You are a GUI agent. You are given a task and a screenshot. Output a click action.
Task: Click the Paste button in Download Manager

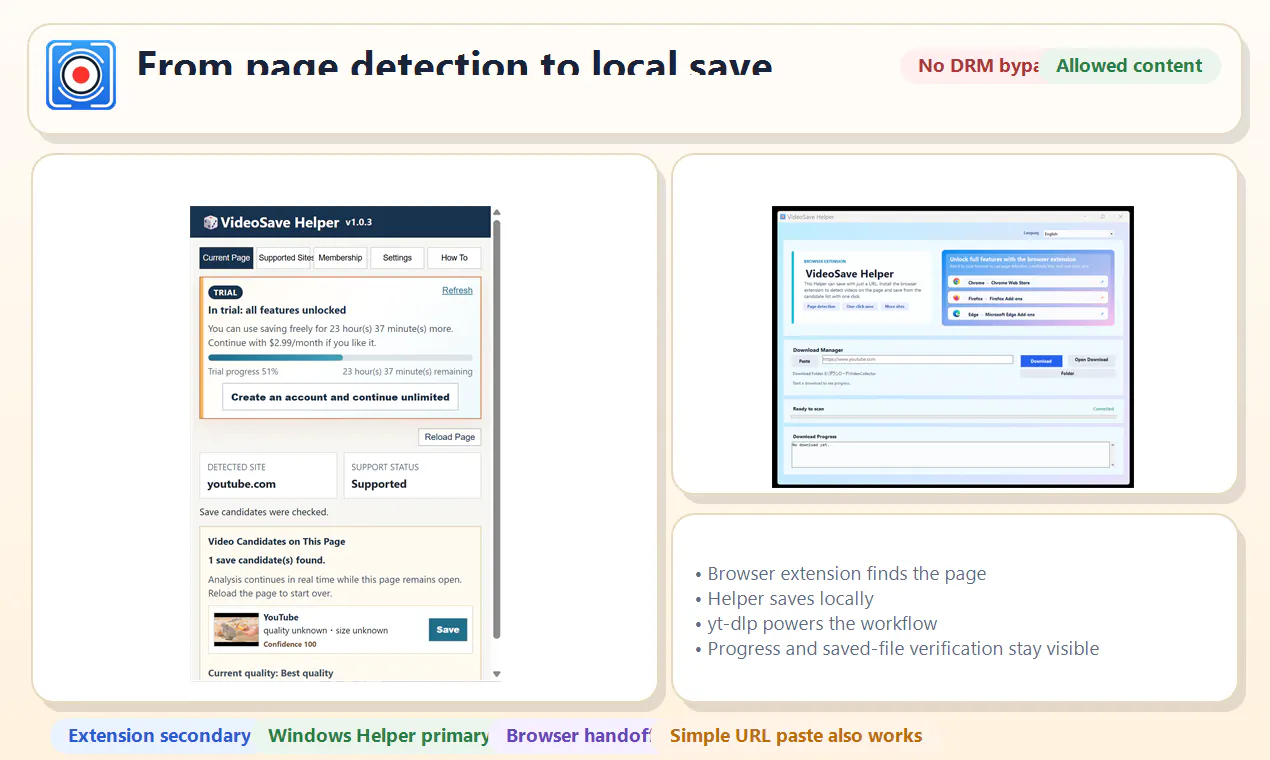[805, 361]
